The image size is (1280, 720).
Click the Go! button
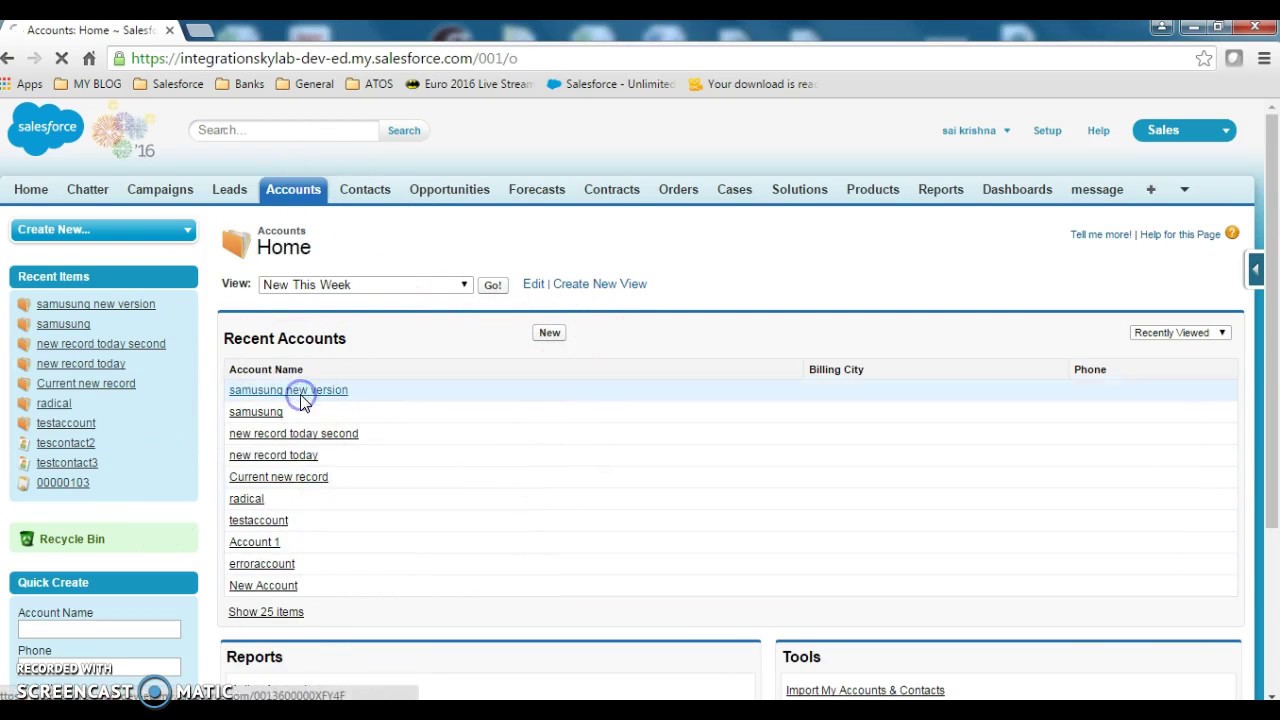point(492,285)
